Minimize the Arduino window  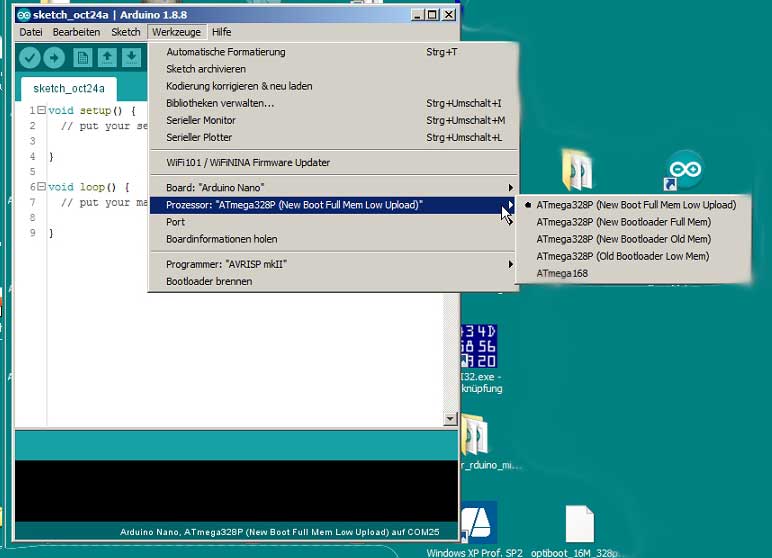(418, 15)
